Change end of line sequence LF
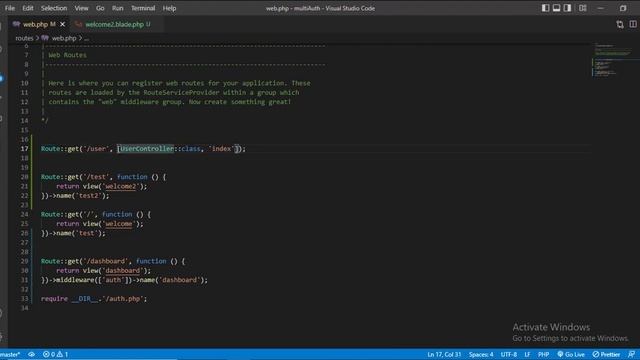 pos(527,354)
